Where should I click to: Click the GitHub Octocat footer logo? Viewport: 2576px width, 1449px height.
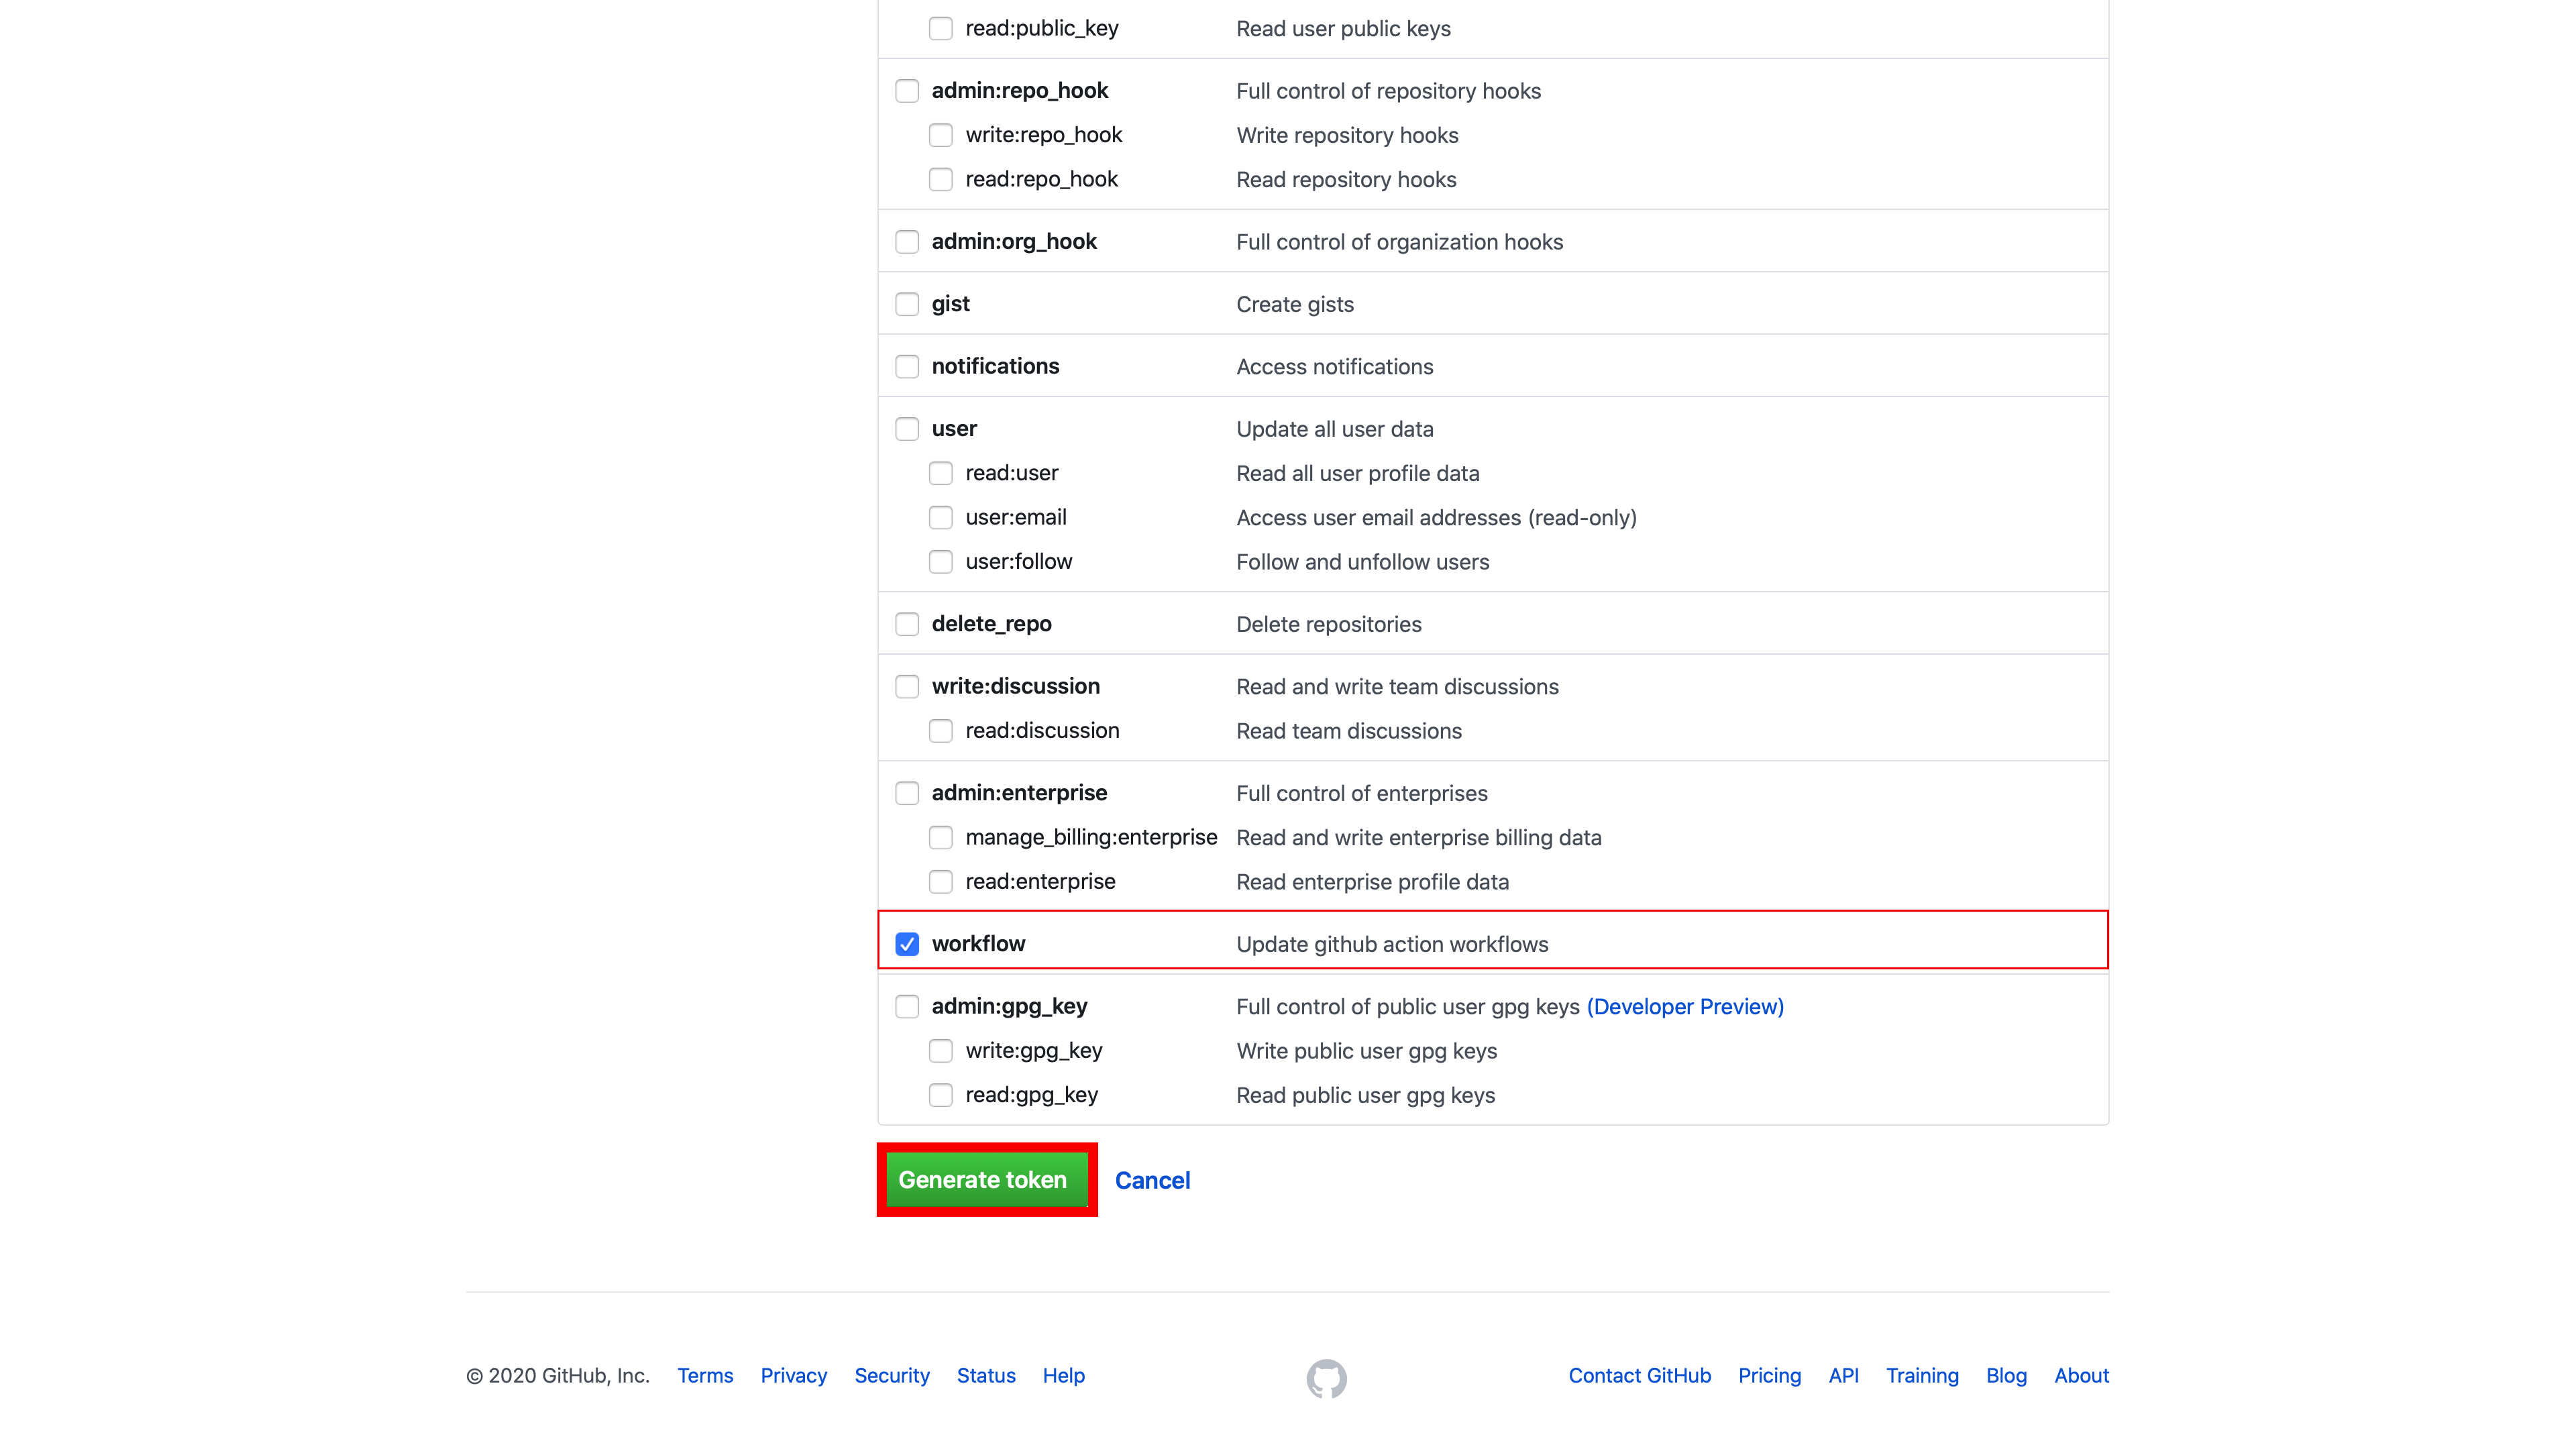[1326, 1378]
